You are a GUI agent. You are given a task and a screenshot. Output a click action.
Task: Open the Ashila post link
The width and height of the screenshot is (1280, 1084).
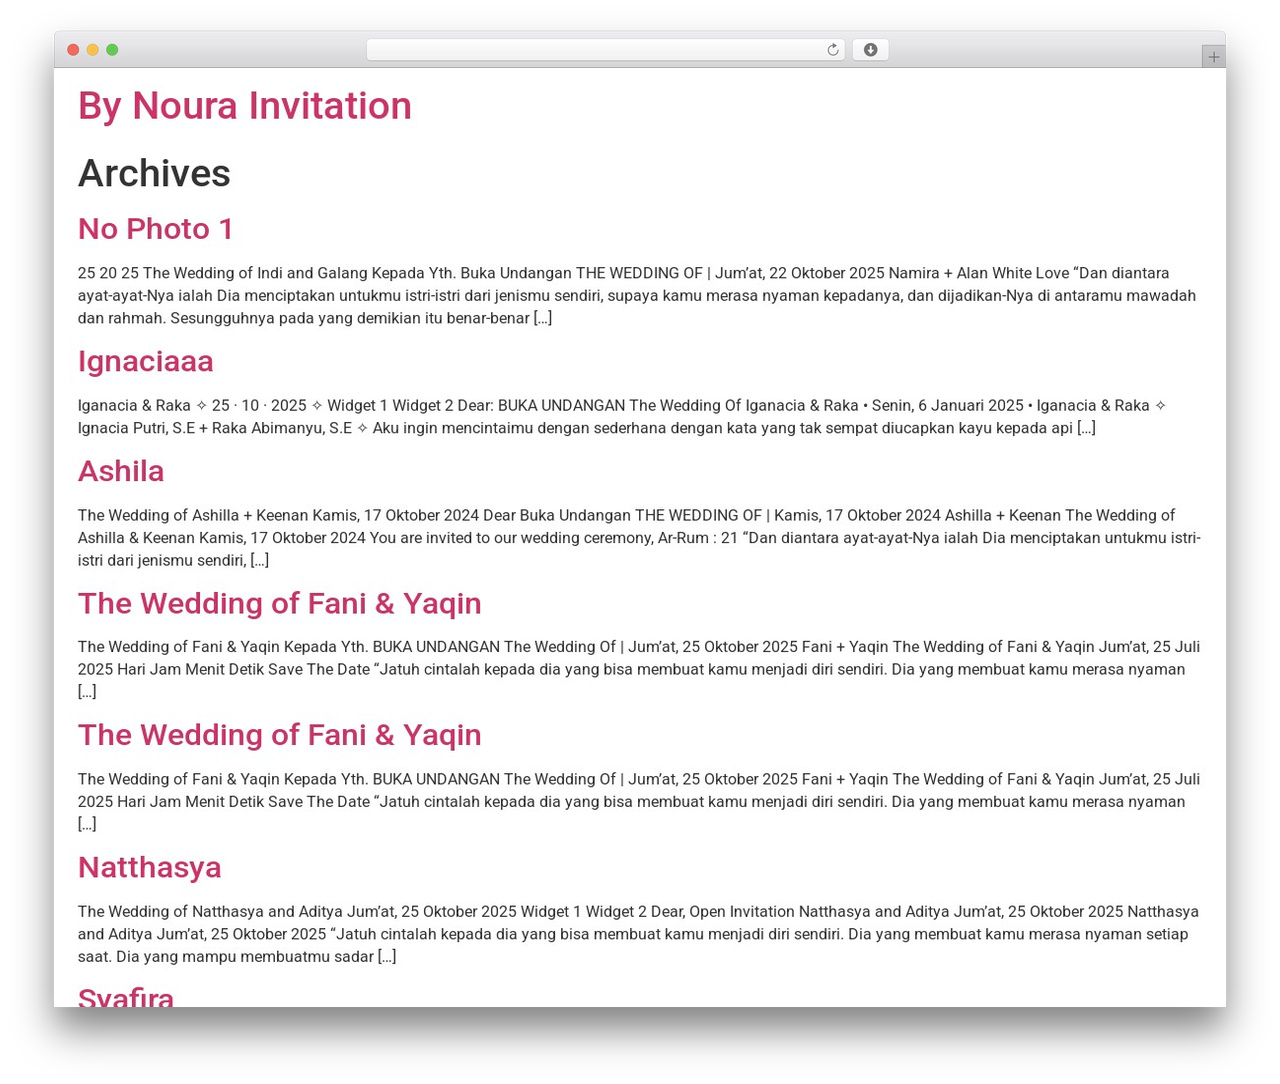(121, 471)
